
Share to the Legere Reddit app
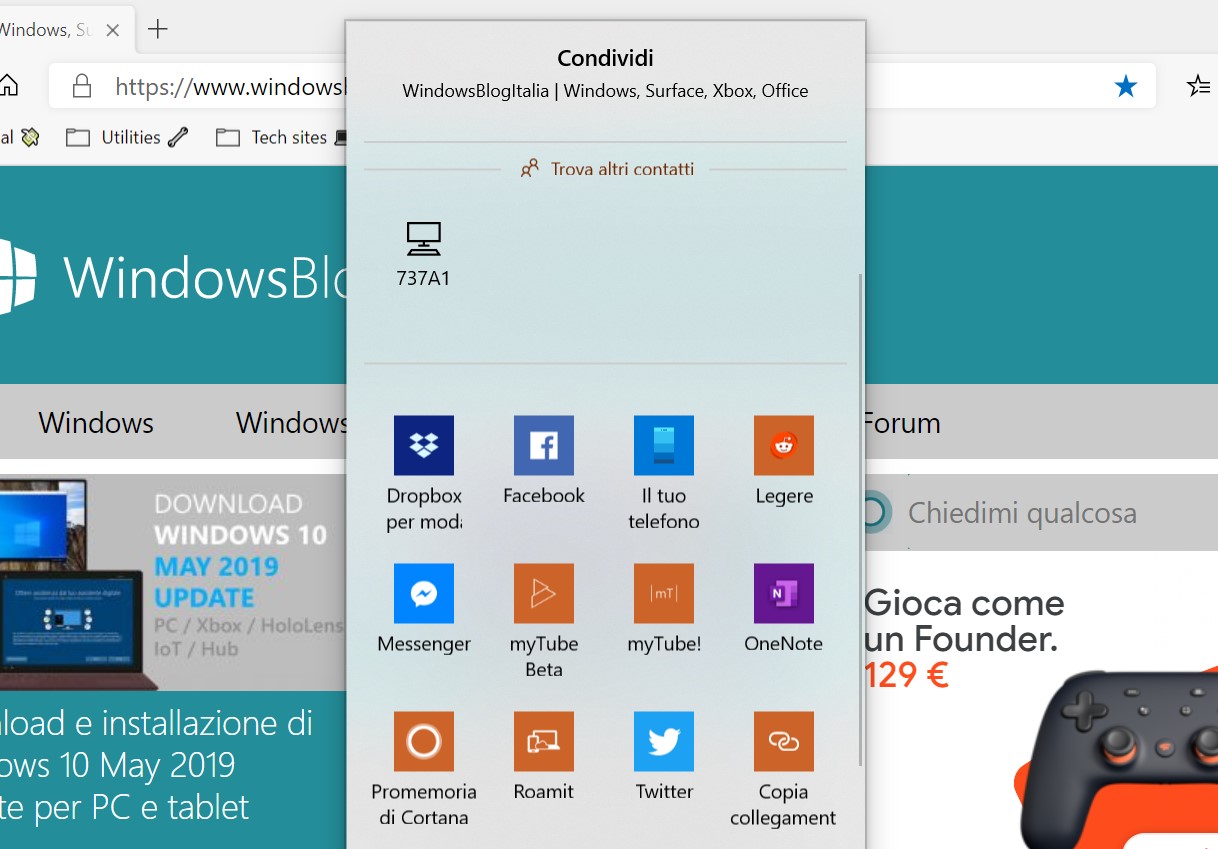pyautogui.click(x=784, y=461)
